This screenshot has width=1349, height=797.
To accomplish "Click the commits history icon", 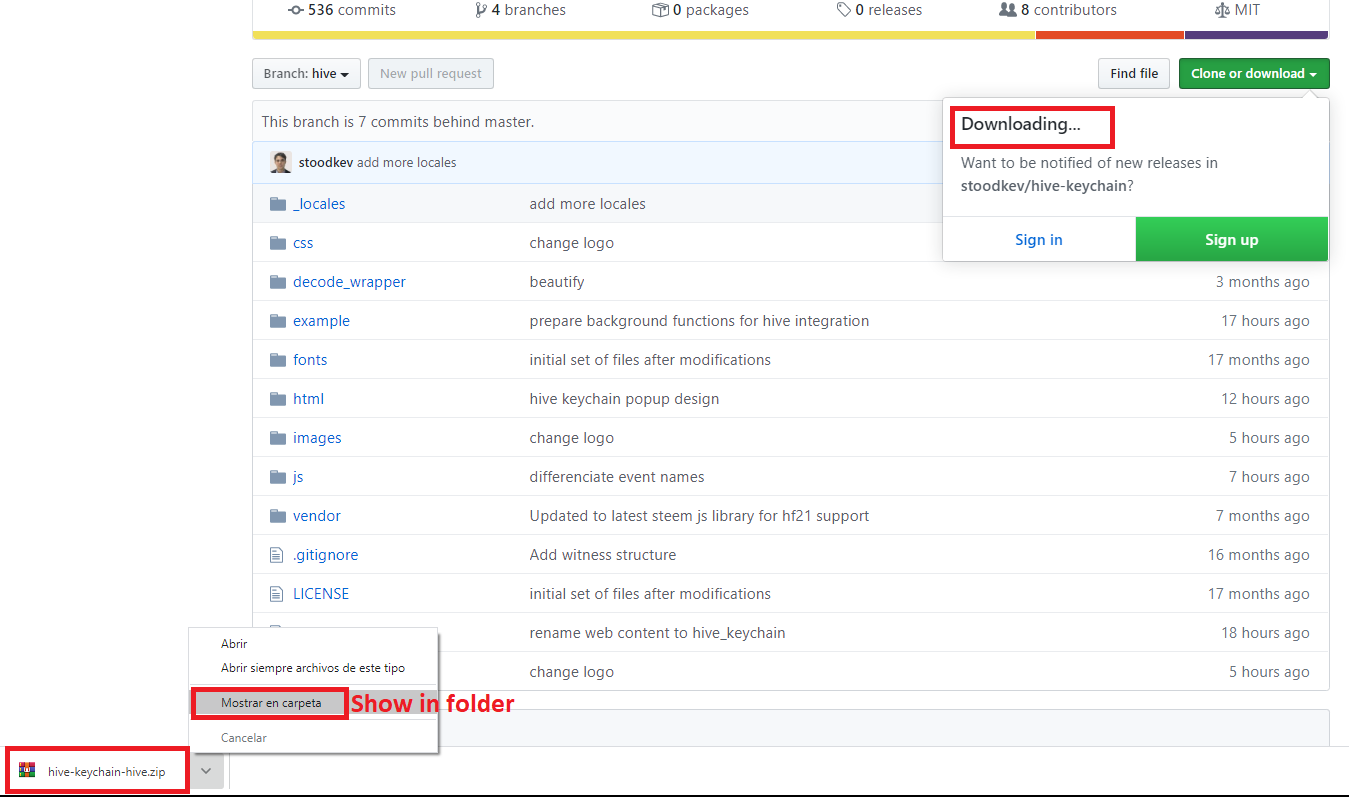I will click(295, 10).
